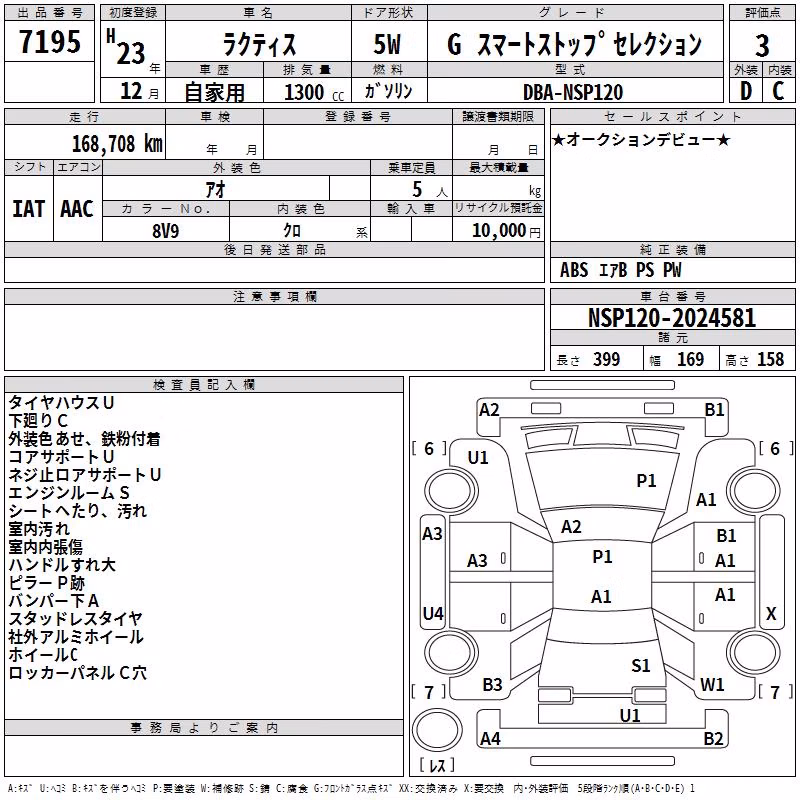Select the note コアサポートU
Viewport: 800px width, 800px height.
(x=61, y=456)
